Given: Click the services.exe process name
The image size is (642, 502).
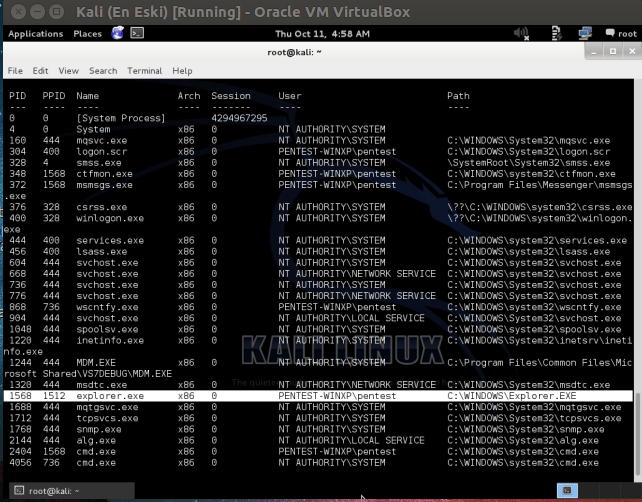Looking at the screenshot, I should tap(110, 240).
